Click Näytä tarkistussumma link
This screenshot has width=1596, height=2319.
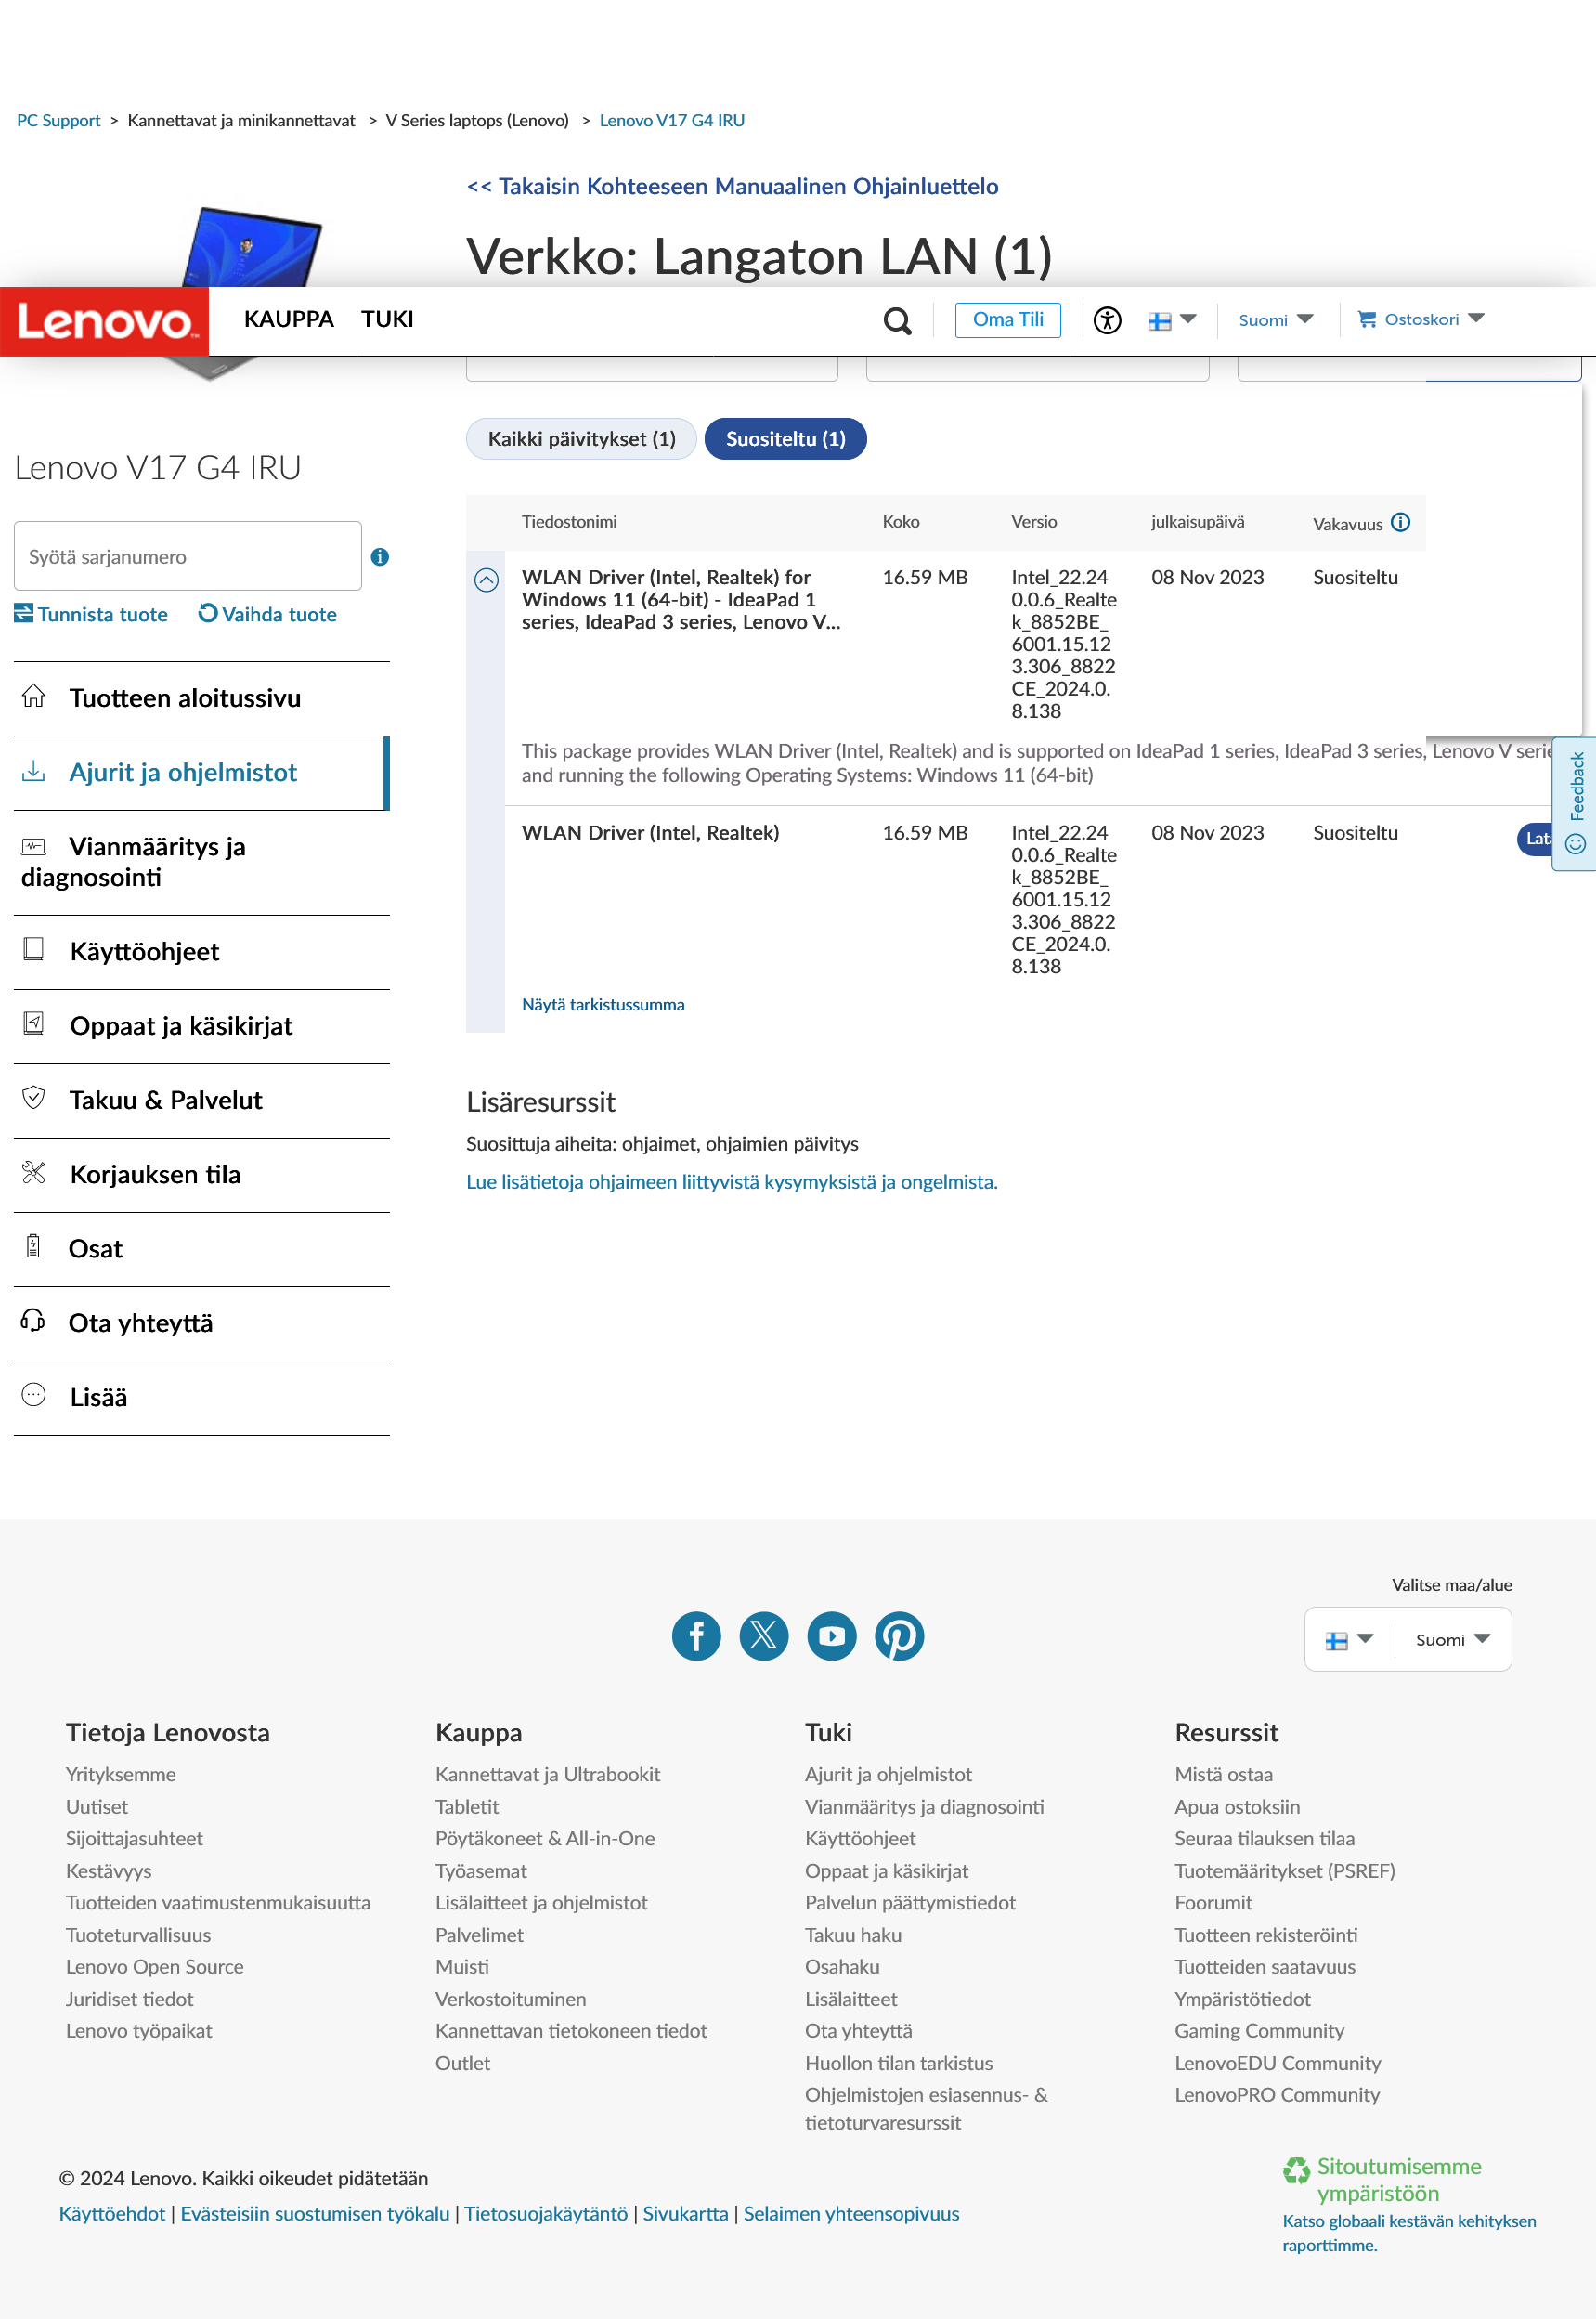(603, 1004)
